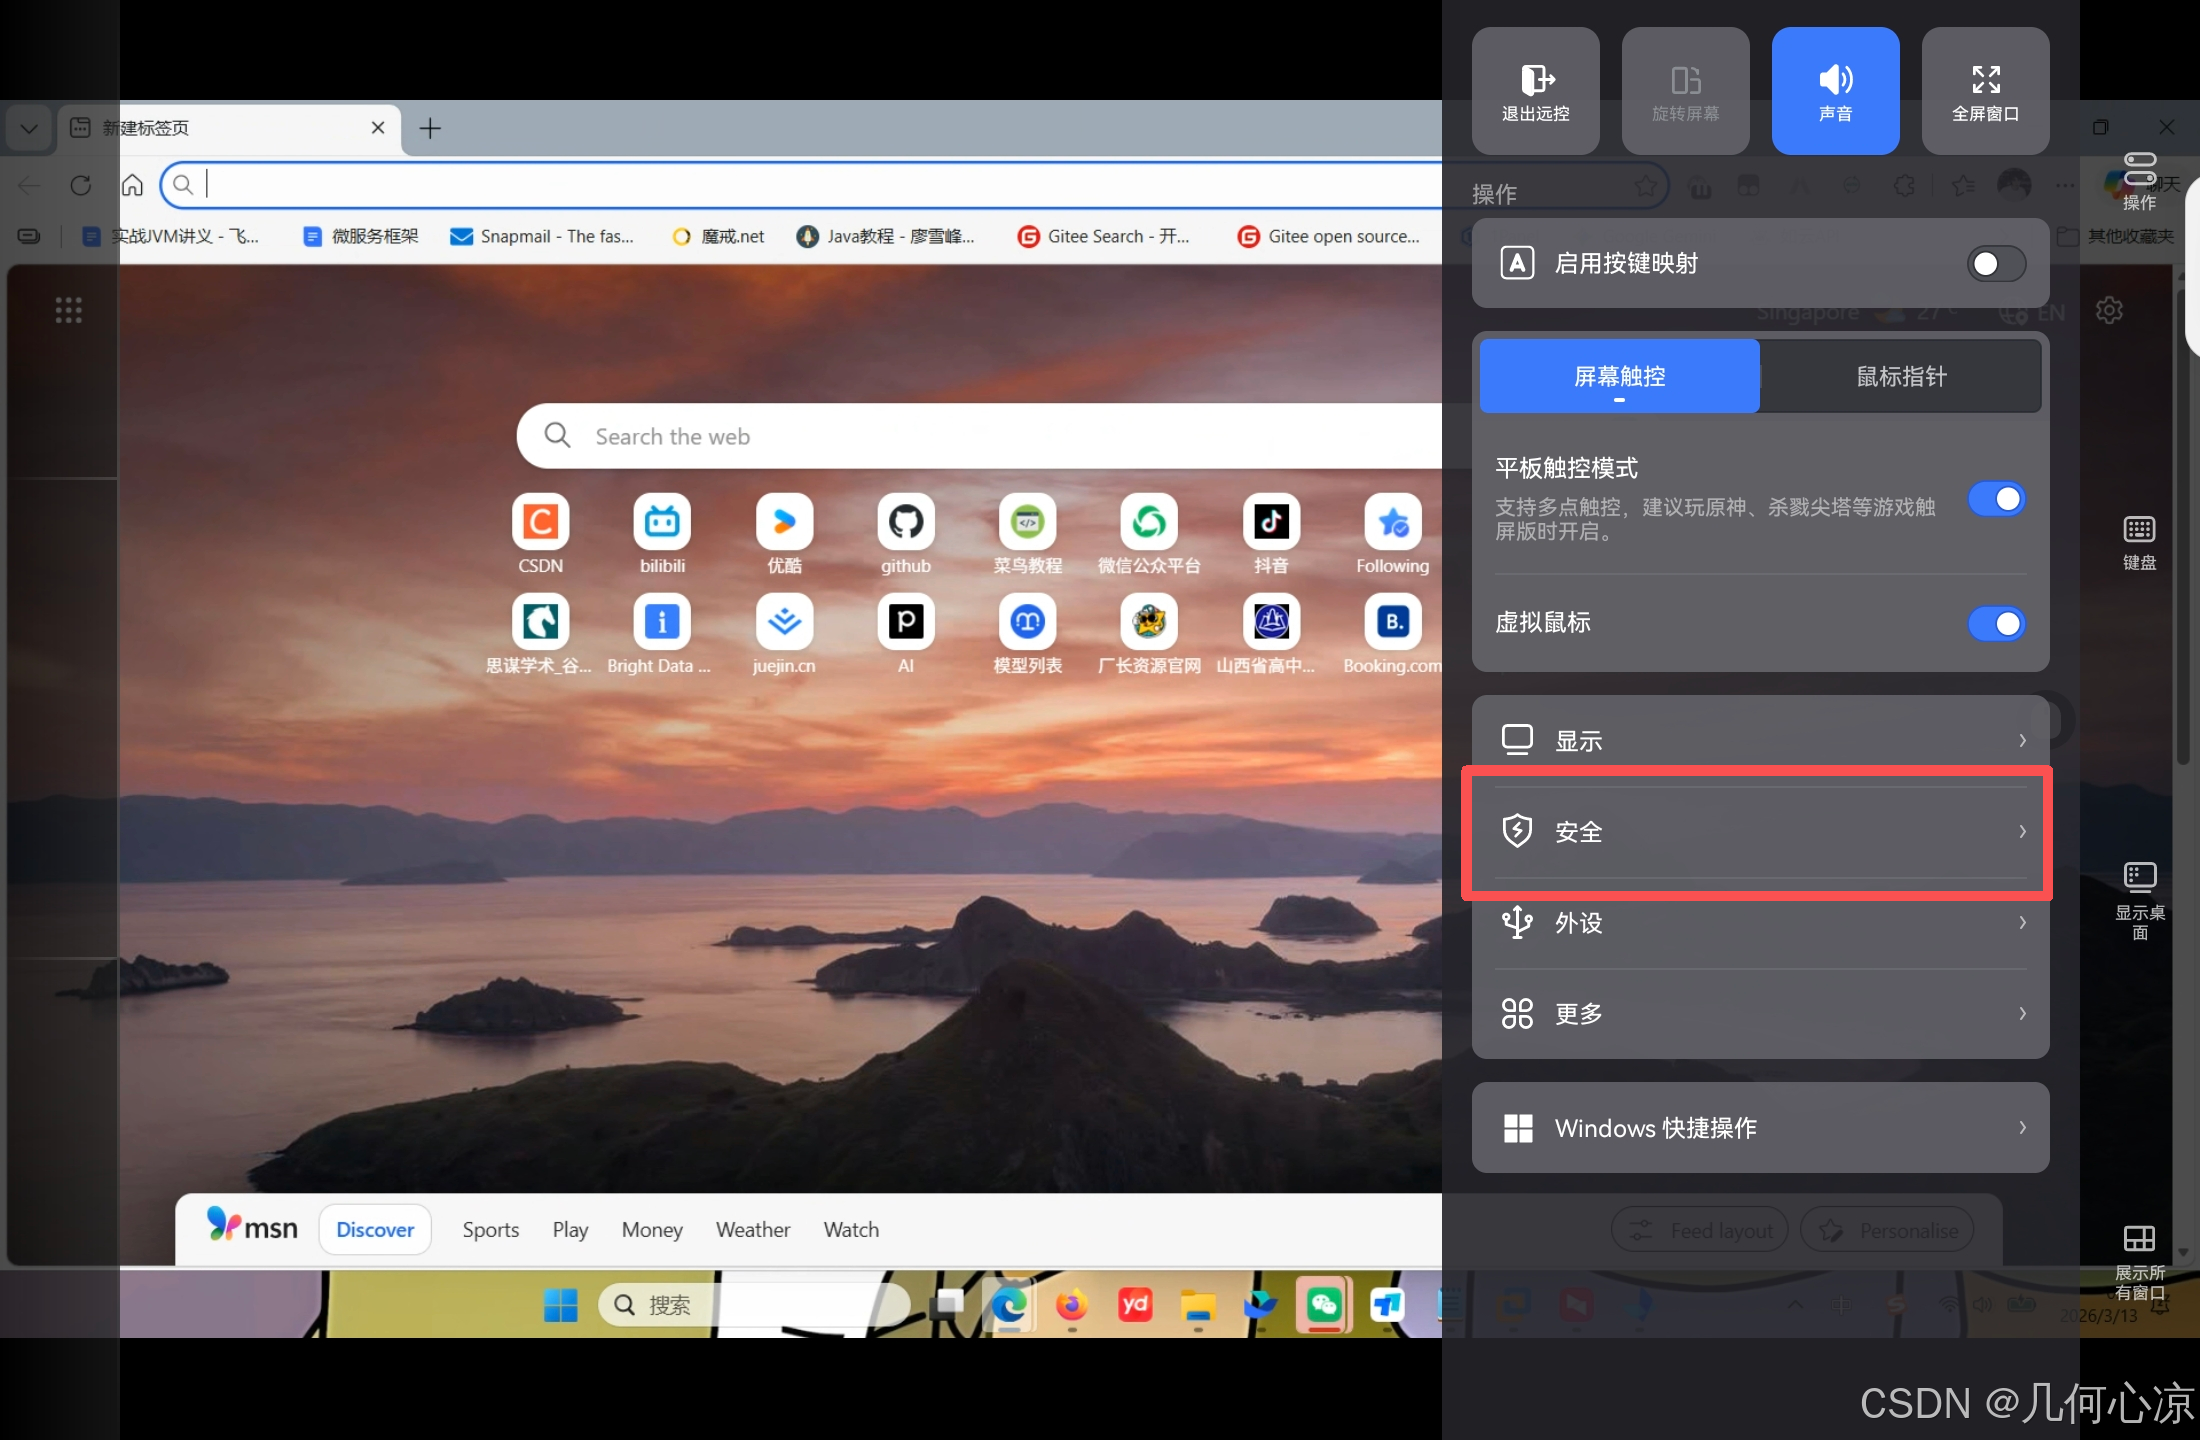Enter fullscreen with the 全屏窗口 icon
This screenshot has width=2200, height=1440.
click(x=1985, y=91)
